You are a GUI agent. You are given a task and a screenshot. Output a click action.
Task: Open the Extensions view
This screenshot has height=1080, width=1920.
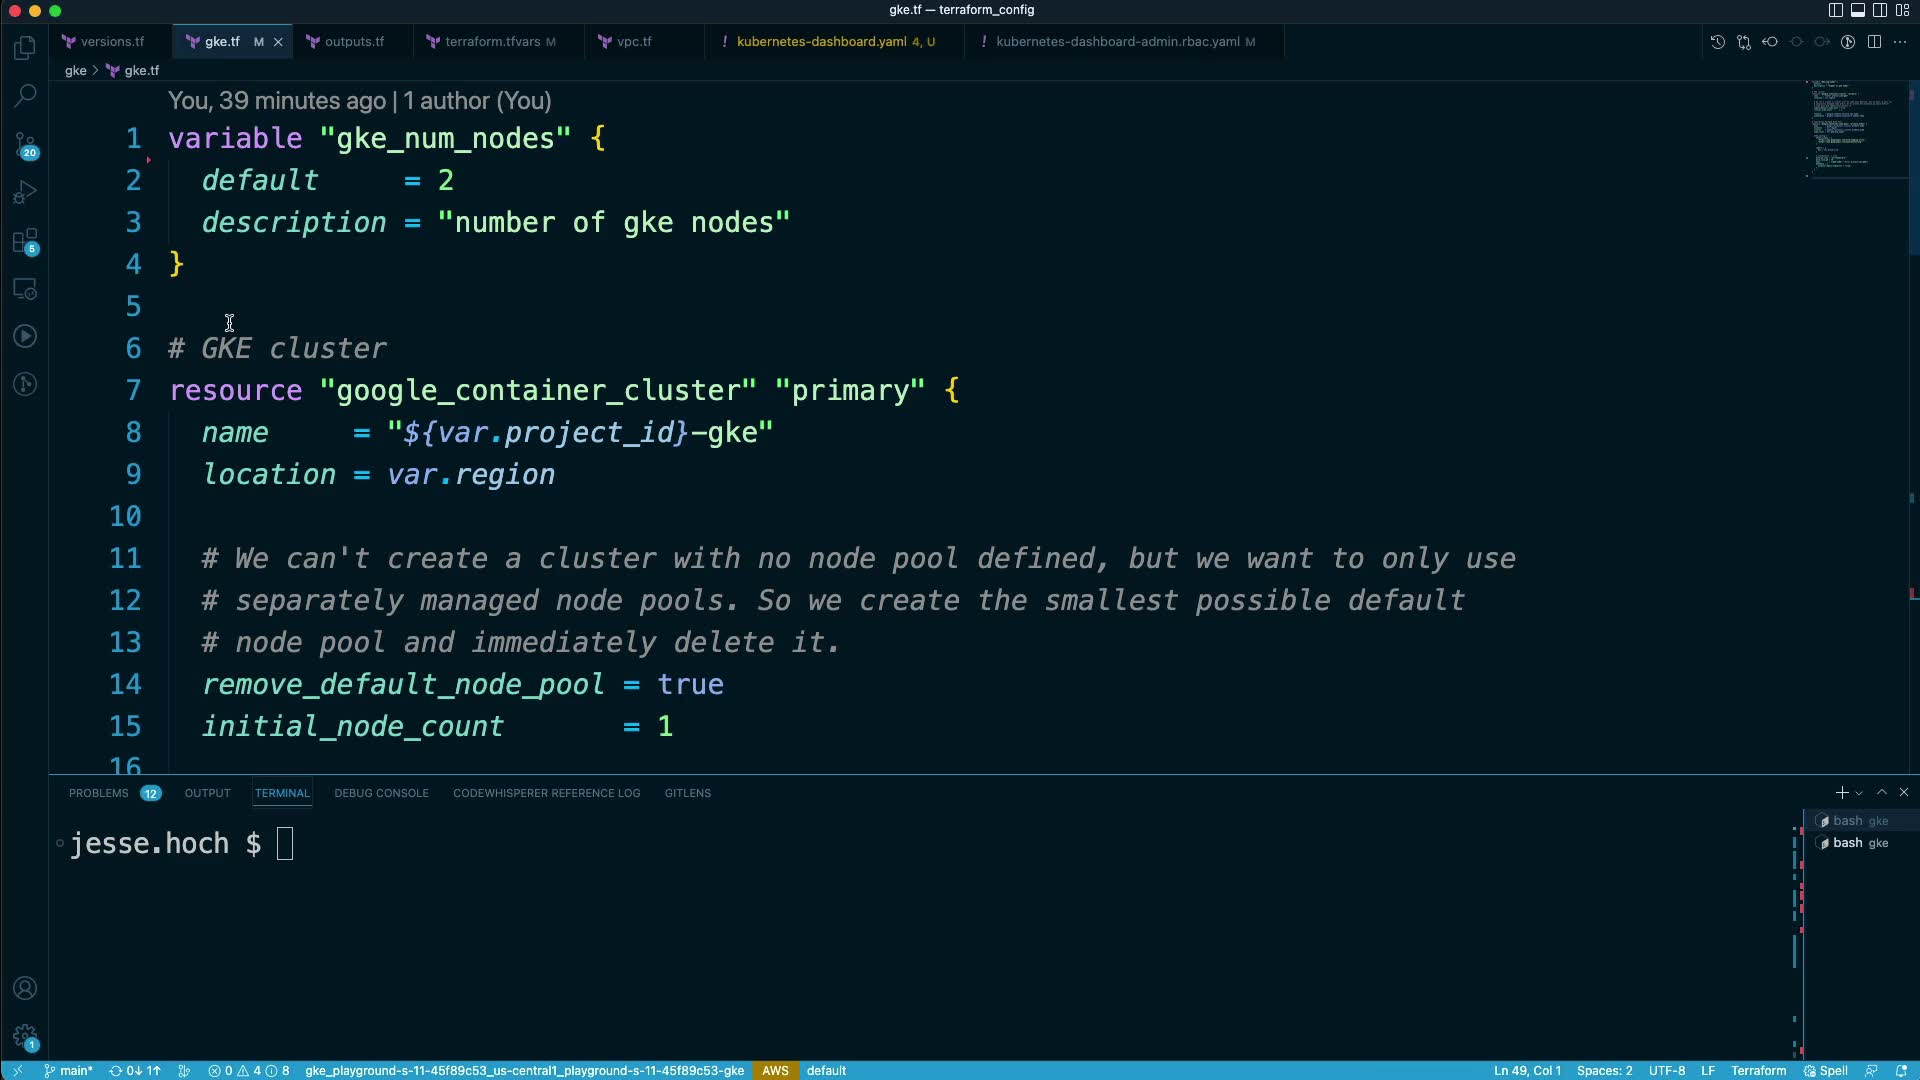tap(25, 241)
